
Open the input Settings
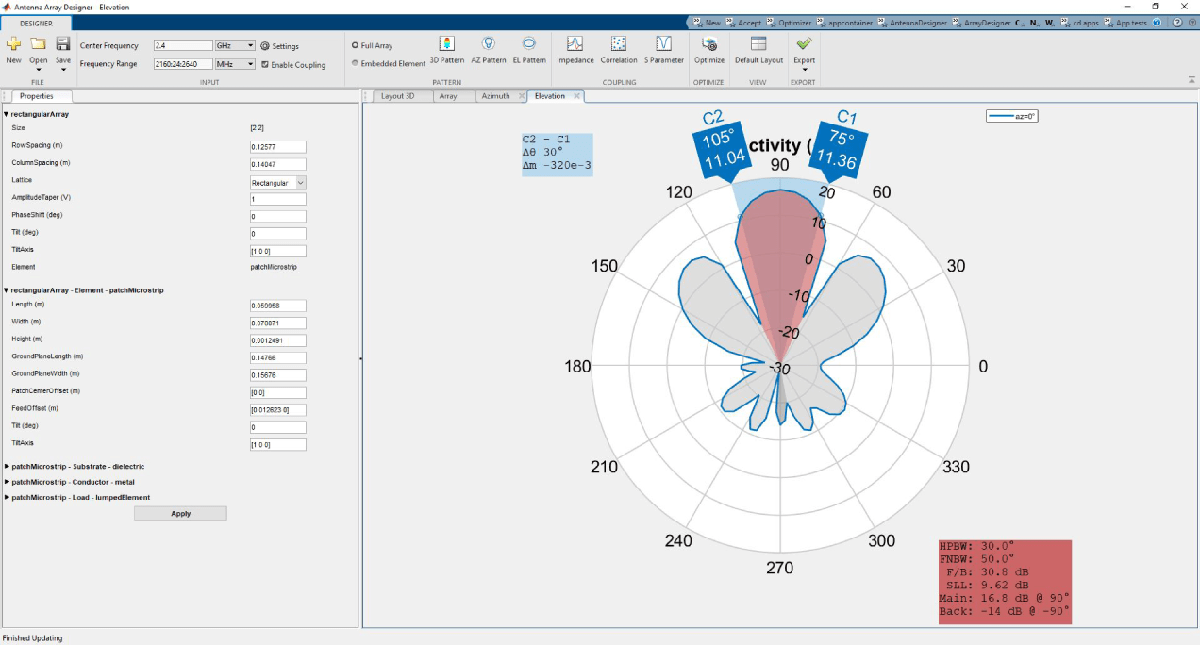(x=279, y=46)
